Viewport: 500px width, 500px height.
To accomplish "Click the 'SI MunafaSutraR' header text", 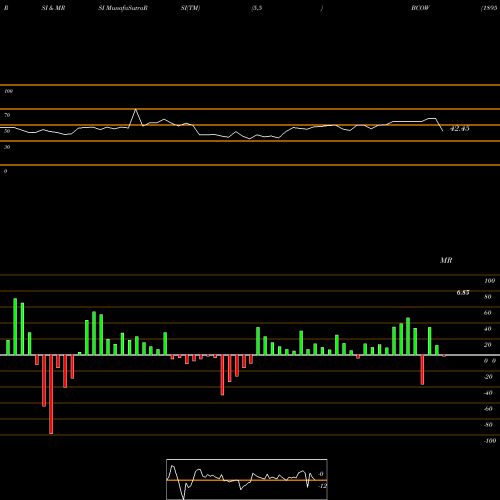I will point(123,8).
